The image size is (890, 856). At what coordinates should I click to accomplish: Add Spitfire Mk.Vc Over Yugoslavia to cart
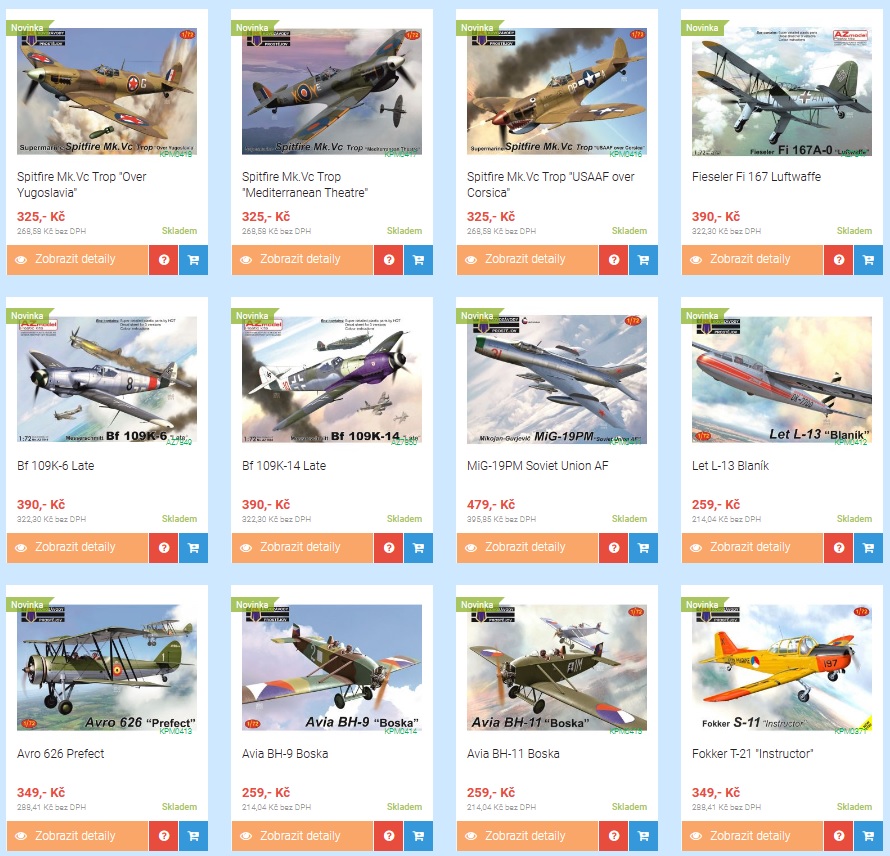coord(194,260)
